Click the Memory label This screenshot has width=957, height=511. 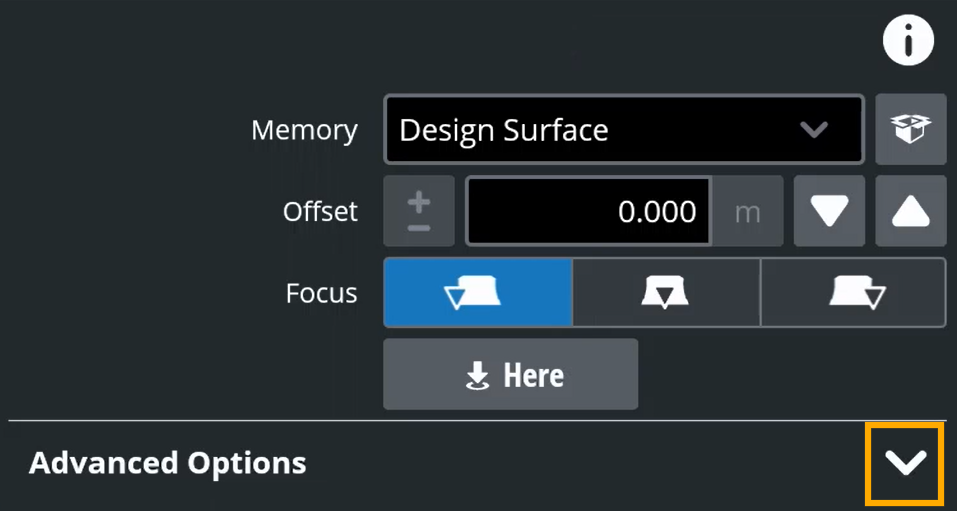[x=305, y=130]
